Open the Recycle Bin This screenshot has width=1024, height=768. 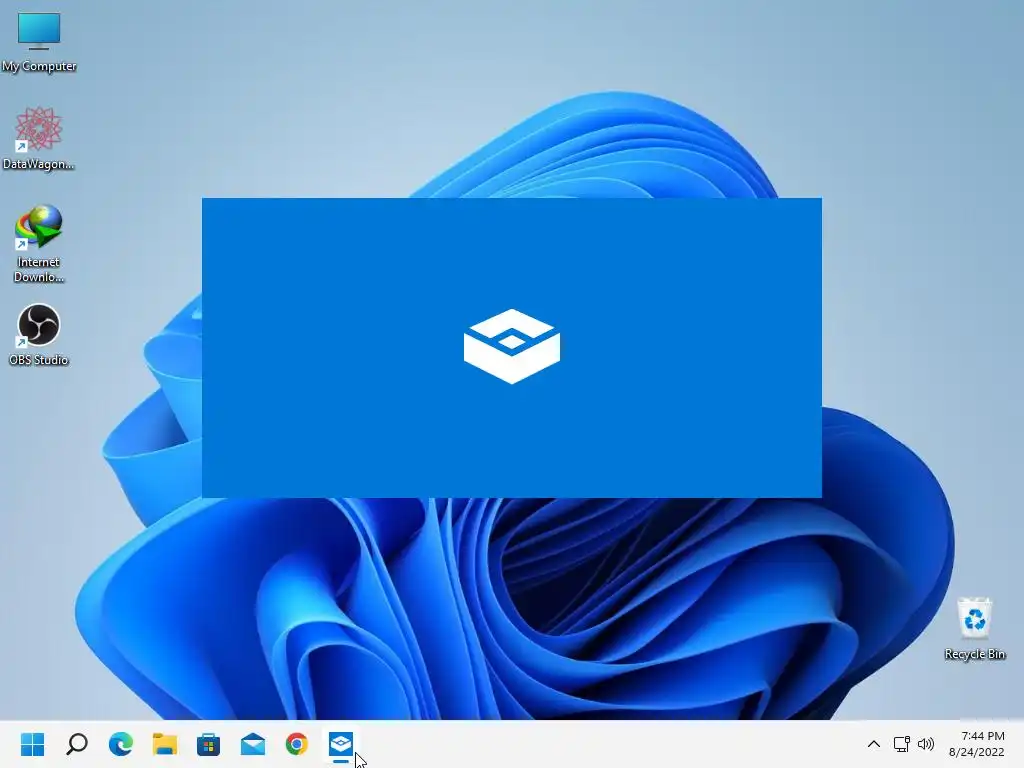pos(974,628)
